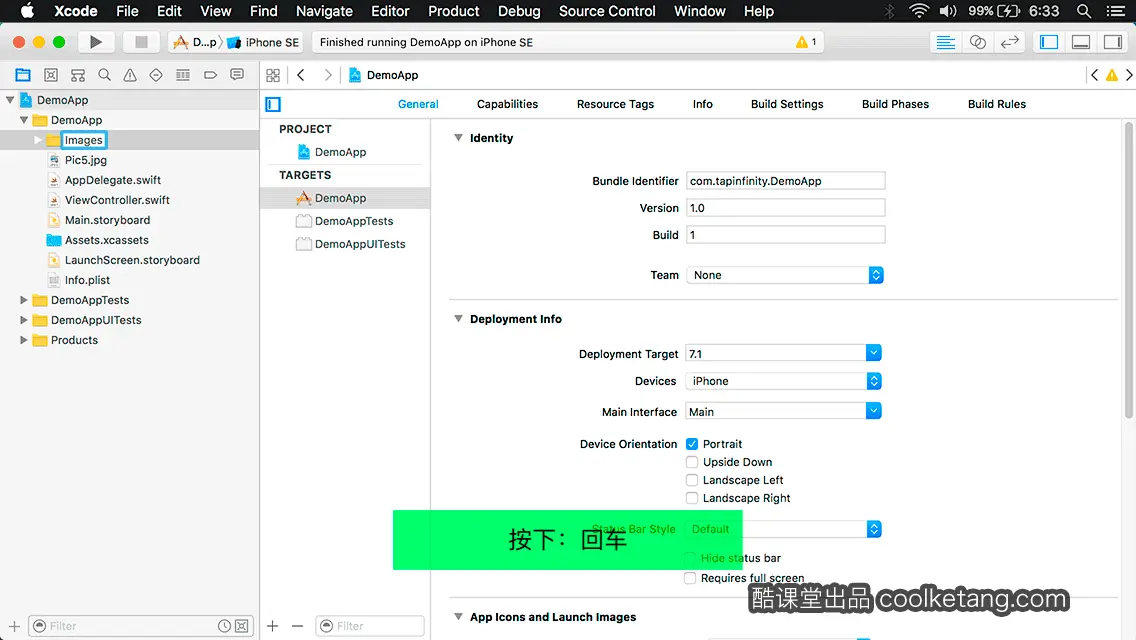
Task: Remove the selected target with minus
Action: coord(297,626)
